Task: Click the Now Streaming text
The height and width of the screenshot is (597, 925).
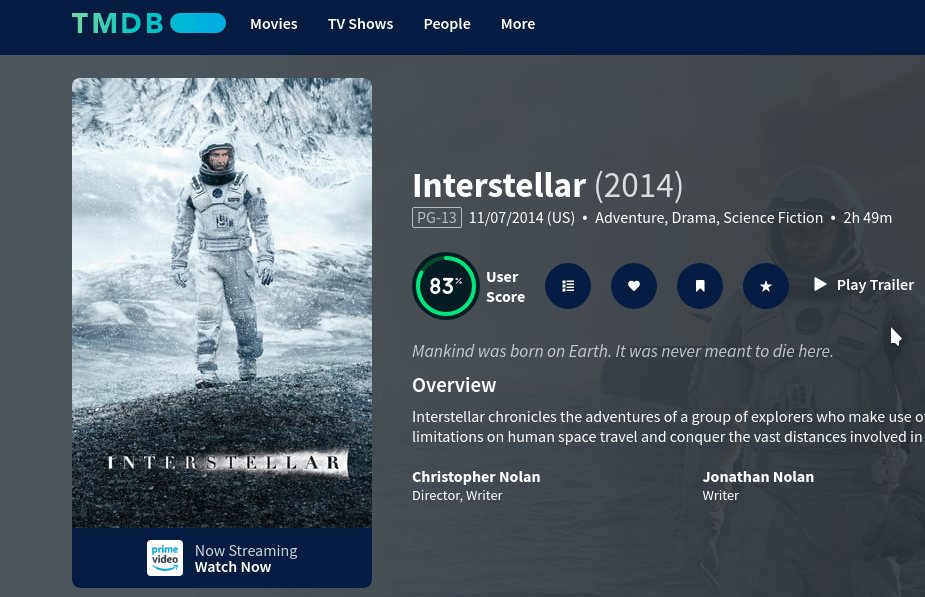Action: click(246, 550)
